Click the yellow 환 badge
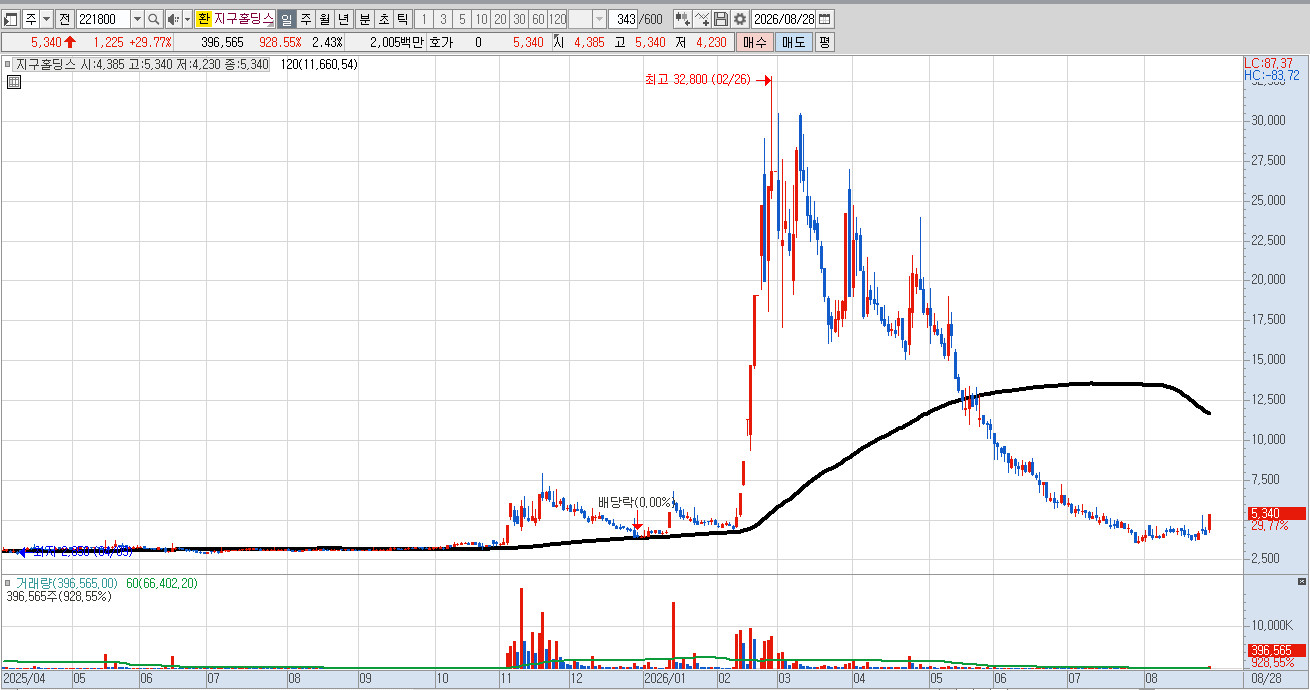 coord(204,19)
